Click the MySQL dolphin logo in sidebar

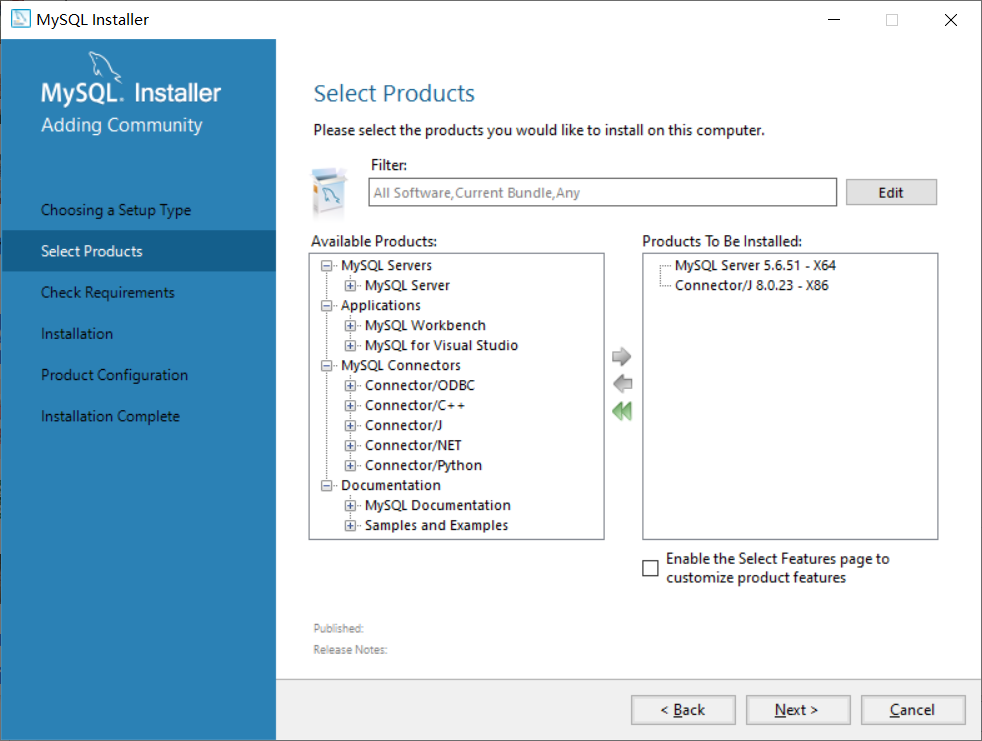pyautogui.click(x=105, y=66)
